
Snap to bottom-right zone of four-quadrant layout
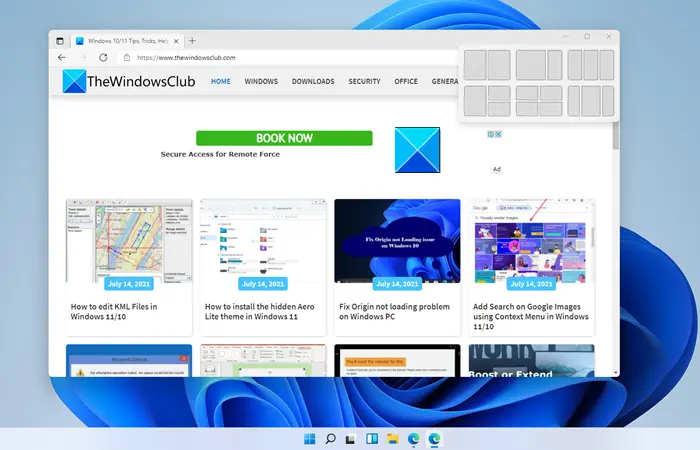tap(551, 109)
